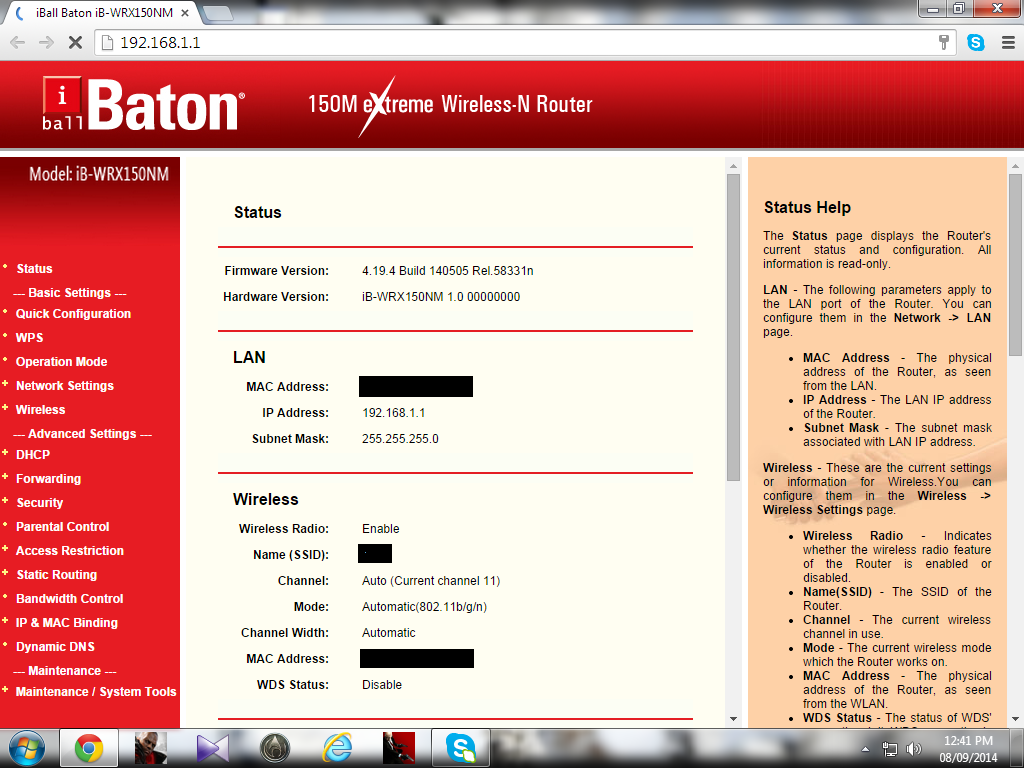Click the key icon in the address bar
Viewport: 1024px width, 768px height.
[944, 43]
